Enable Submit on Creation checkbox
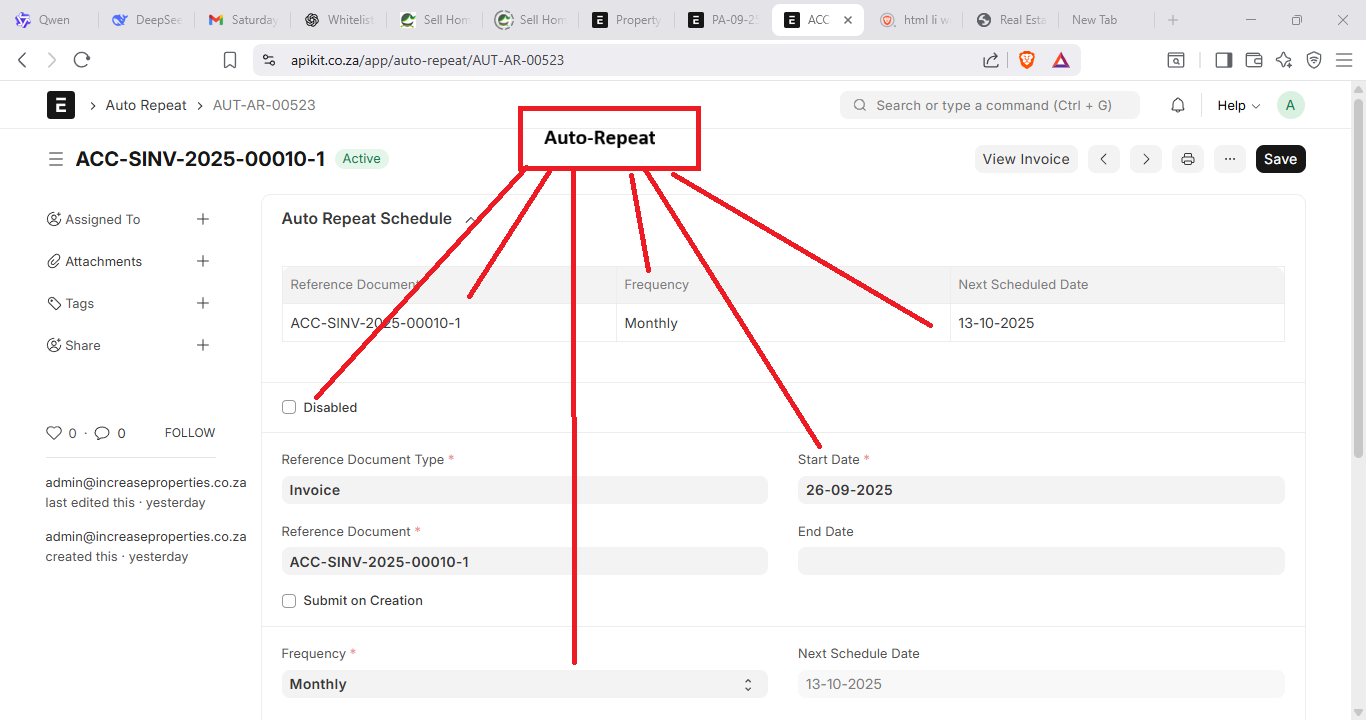The image size is (1366, 720). pyautogui.click(x=289, y=601)
